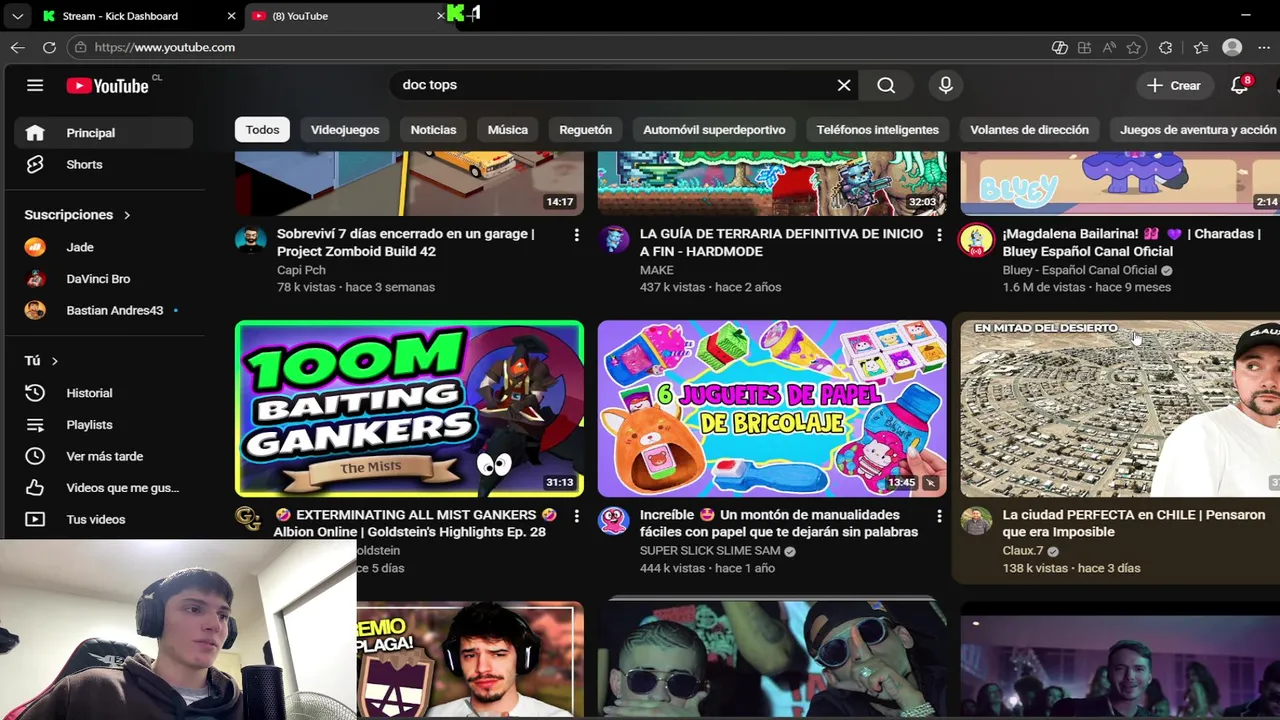The height and width of the screenshot is (720, 1280).
Task: Click the browser address bar URL
Action: tap(164, 47)
